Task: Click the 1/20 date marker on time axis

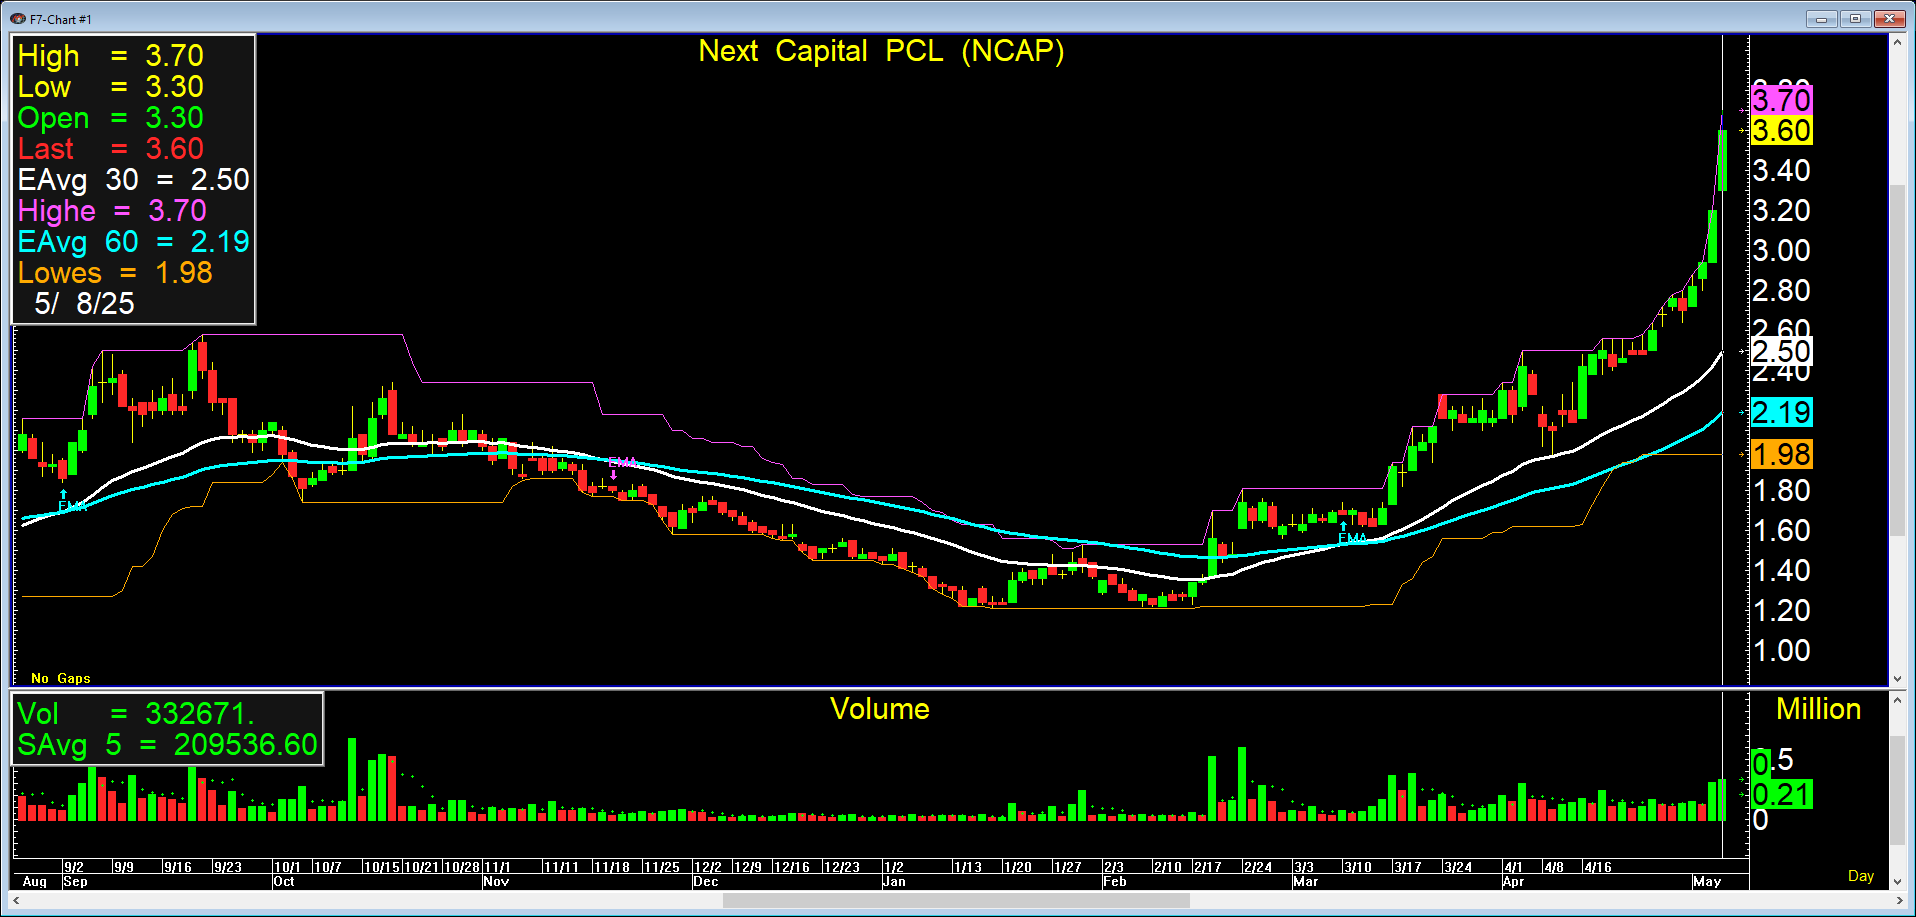Action: tap(1018, 867)
